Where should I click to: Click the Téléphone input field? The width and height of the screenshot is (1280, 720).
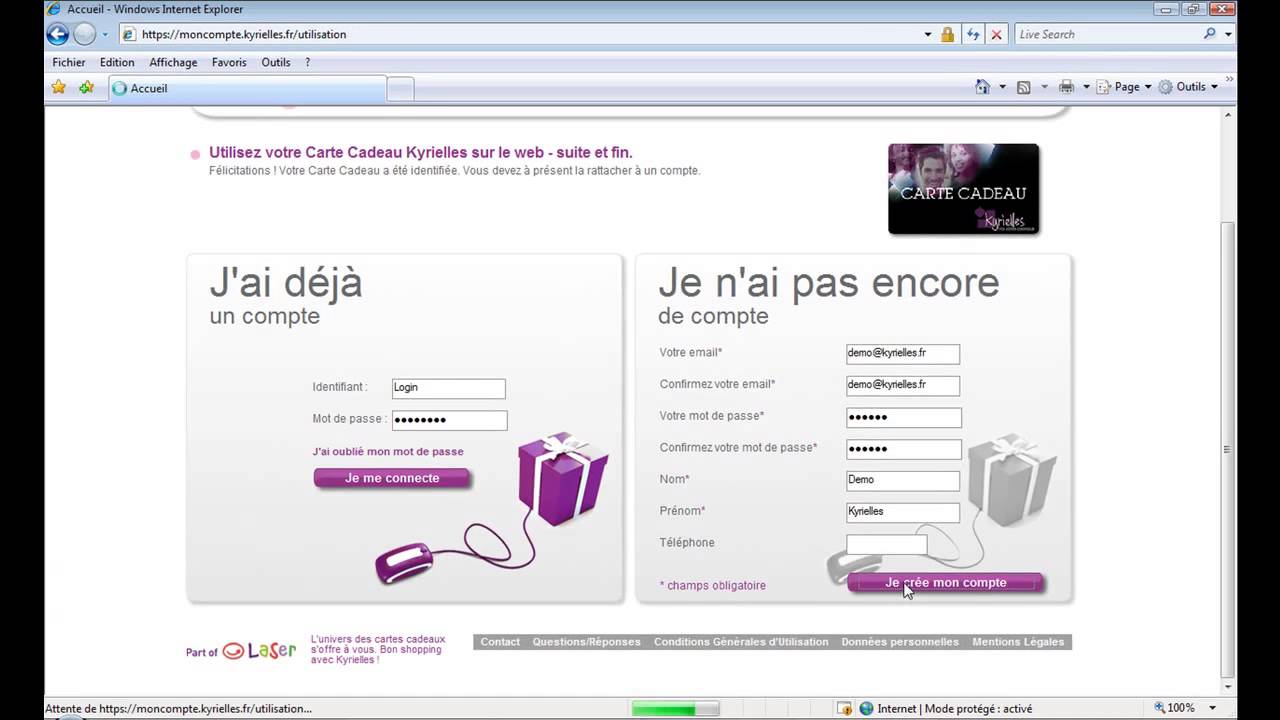(x=887, y=544)
